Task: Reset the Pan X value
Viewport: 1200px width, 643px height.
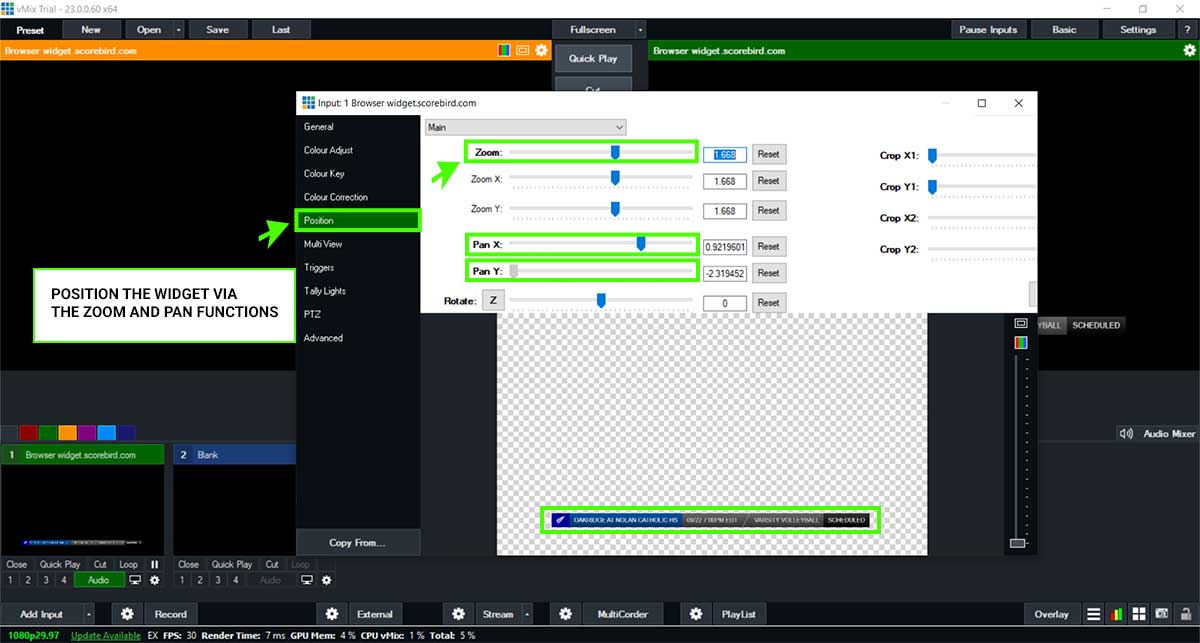Action: coord(768,246)
